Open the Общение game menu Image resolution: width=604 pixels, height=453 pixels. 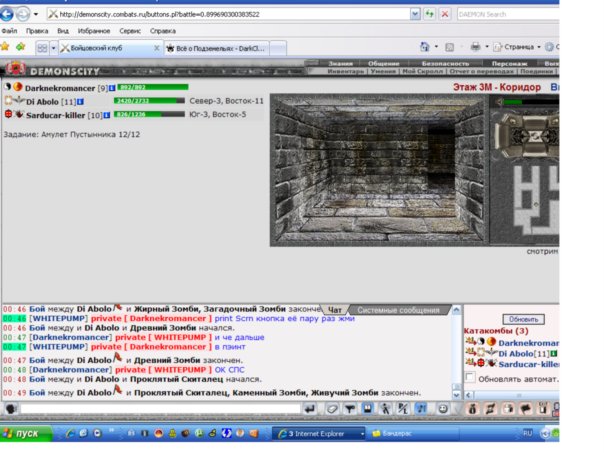pos(383,64)
